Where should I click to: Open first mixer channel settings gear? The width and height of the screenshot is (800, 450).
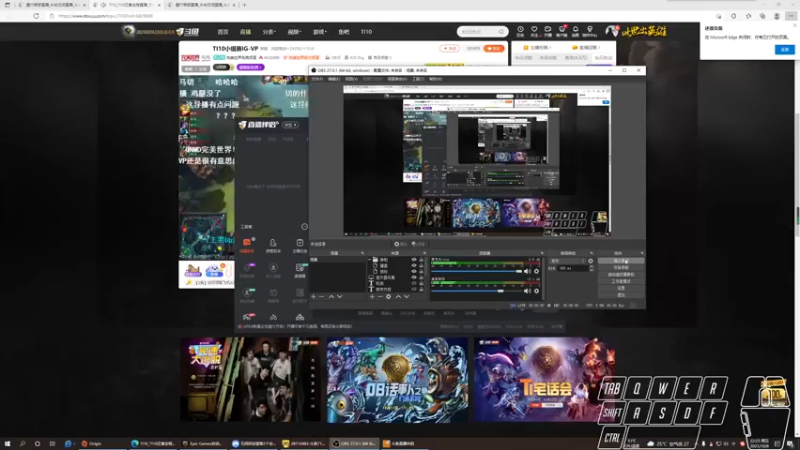[536, 271]
